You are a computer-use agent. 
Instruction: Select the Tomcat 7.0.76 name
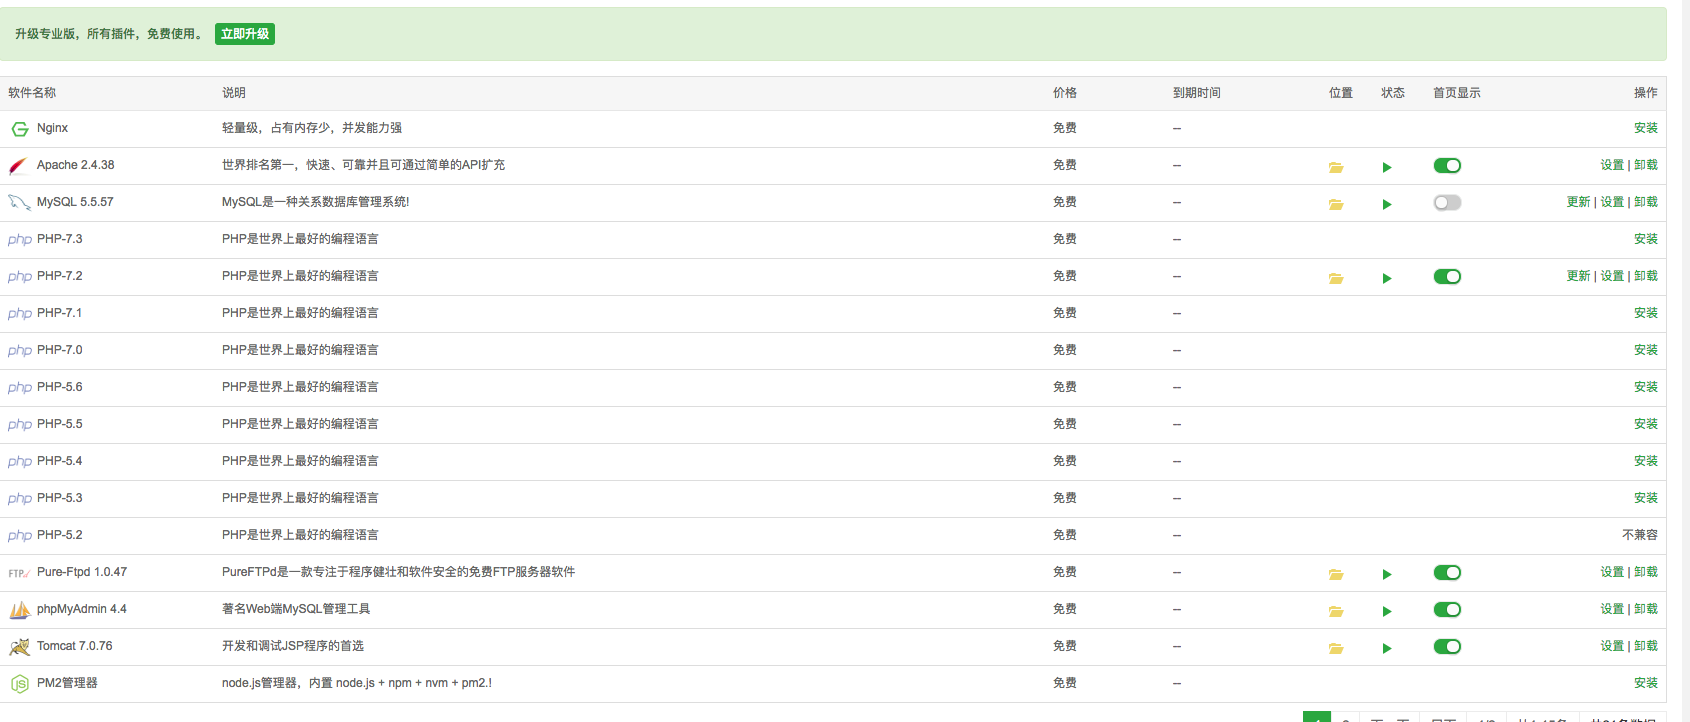pos(75,646)
